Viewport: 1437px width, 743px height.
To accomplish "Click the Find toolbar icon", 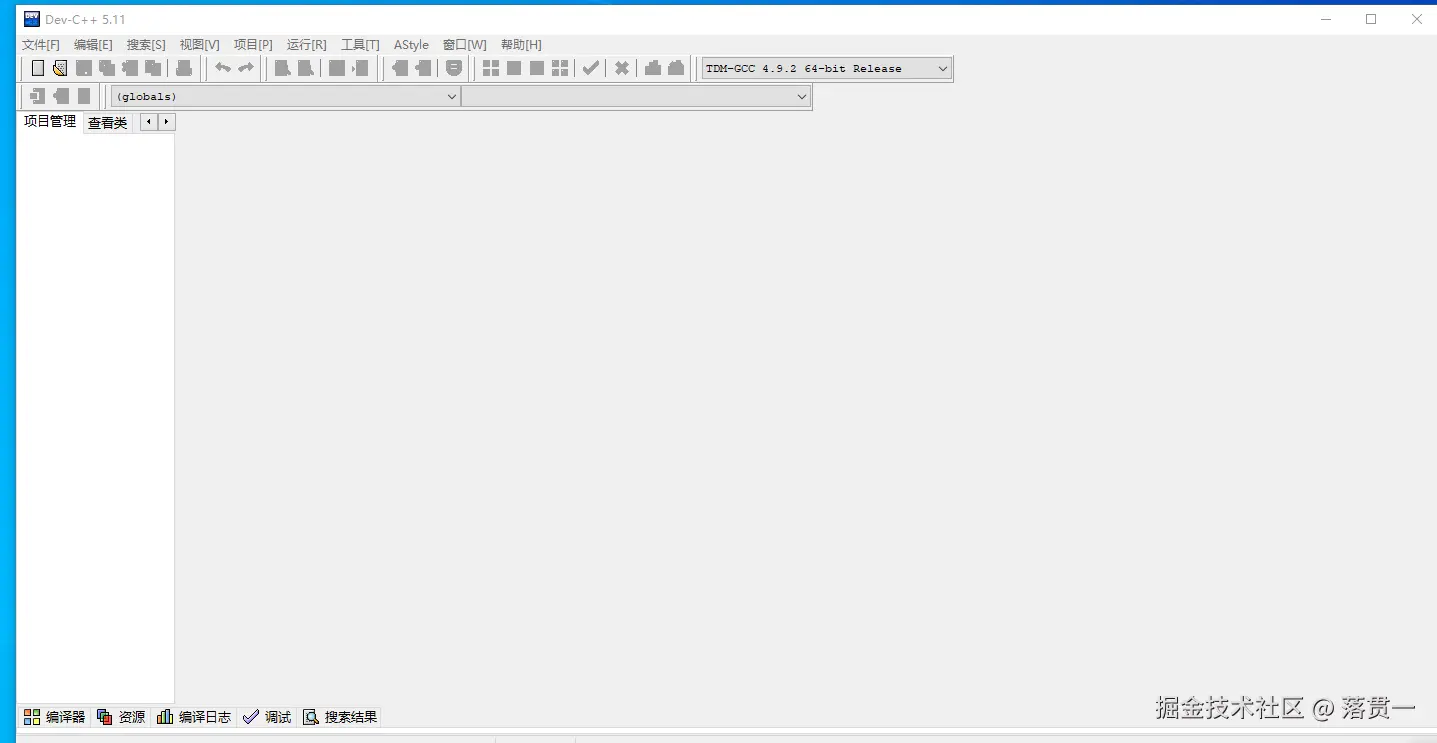I will 283,68.
